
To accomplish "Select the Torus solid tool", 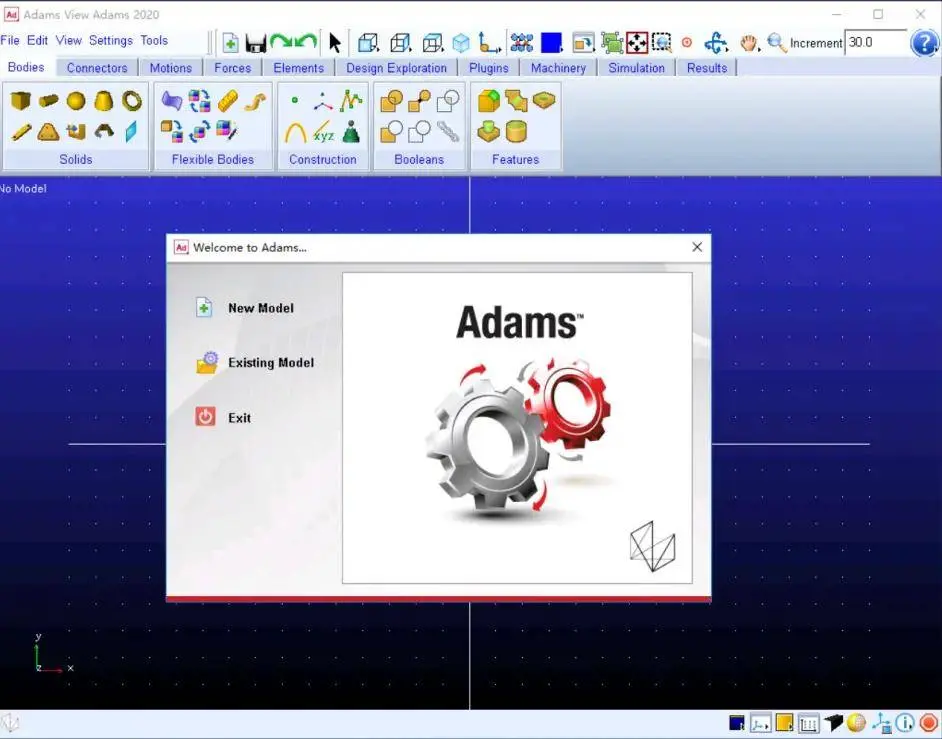I will 132,100.
